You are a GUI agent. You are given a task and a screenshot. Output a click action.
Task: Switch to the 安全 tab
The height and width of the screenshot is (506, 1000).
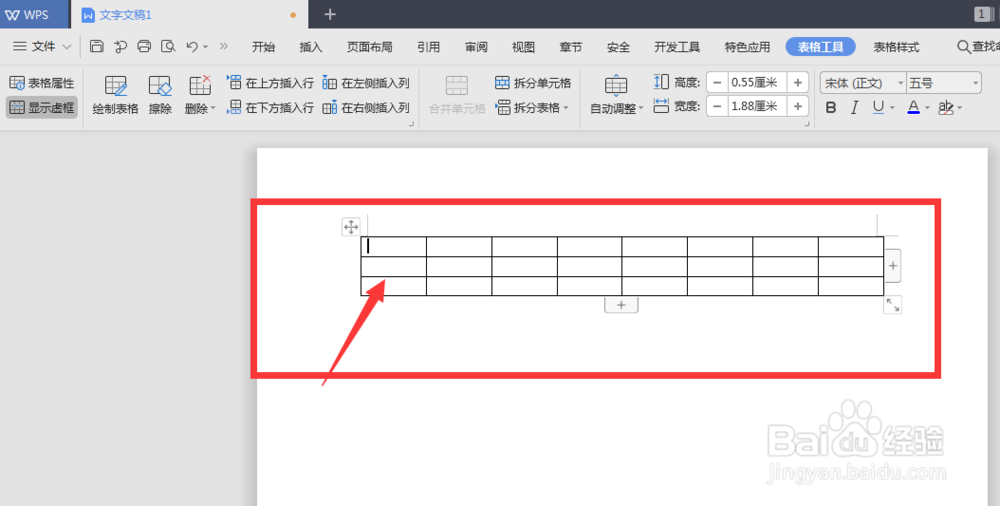(619, 47)
